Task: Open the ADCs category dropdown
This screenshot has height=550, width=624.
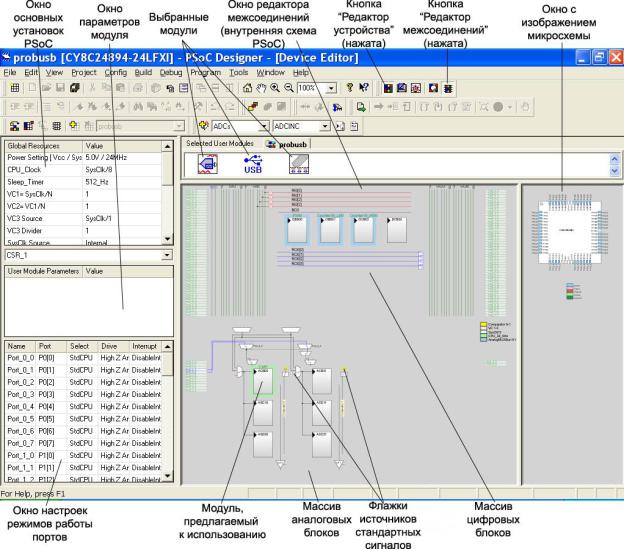Action: [x=264, y=126]
